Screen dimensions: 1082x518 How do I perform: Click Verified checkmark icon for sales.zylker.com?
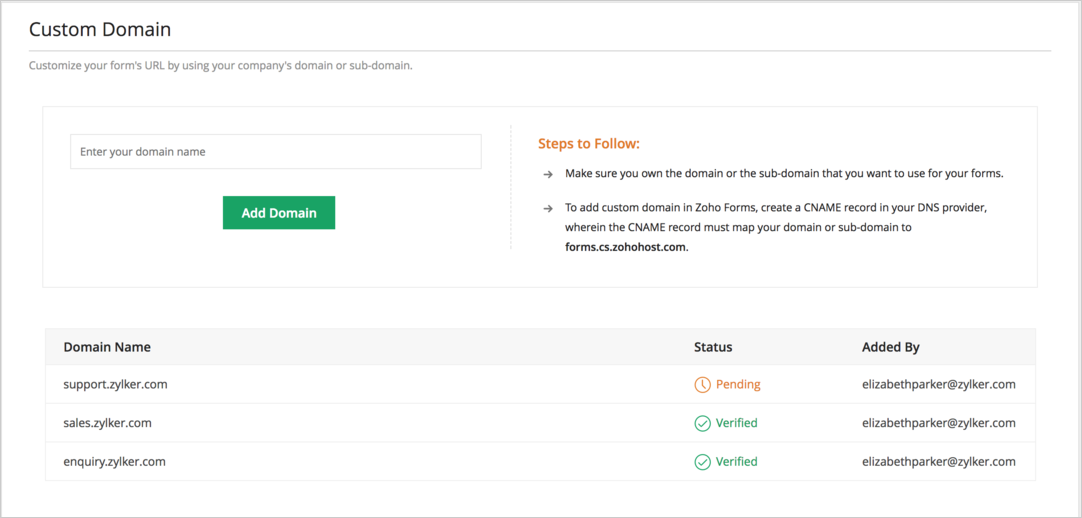click(703, 423)
